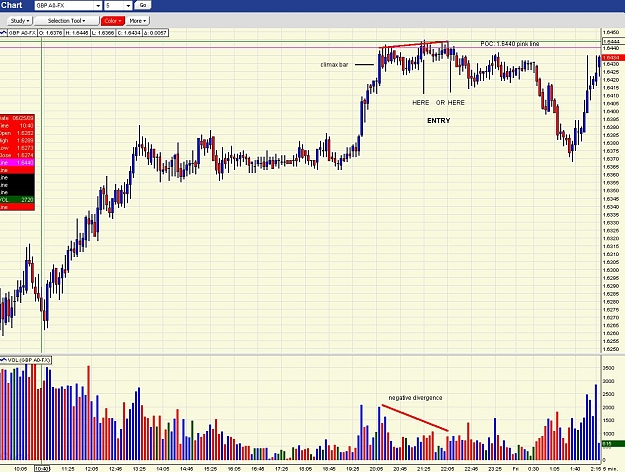Image resolution: width=625 pixels, height=473 pixels.
Task: Click the POC 1.6440 pink line label
Action: point(510,43)
